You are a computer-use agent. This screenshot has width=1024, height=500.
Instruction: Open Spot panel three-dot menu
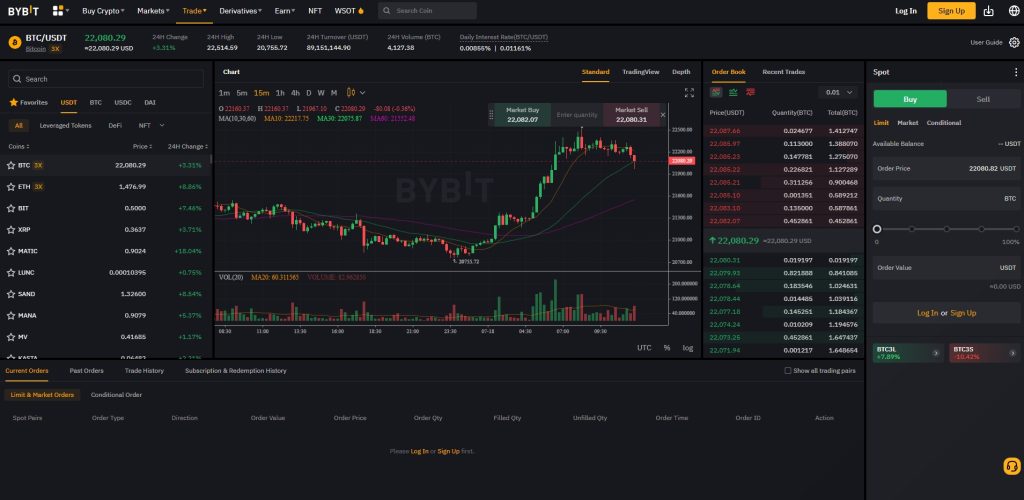(x=1016, y=72)
